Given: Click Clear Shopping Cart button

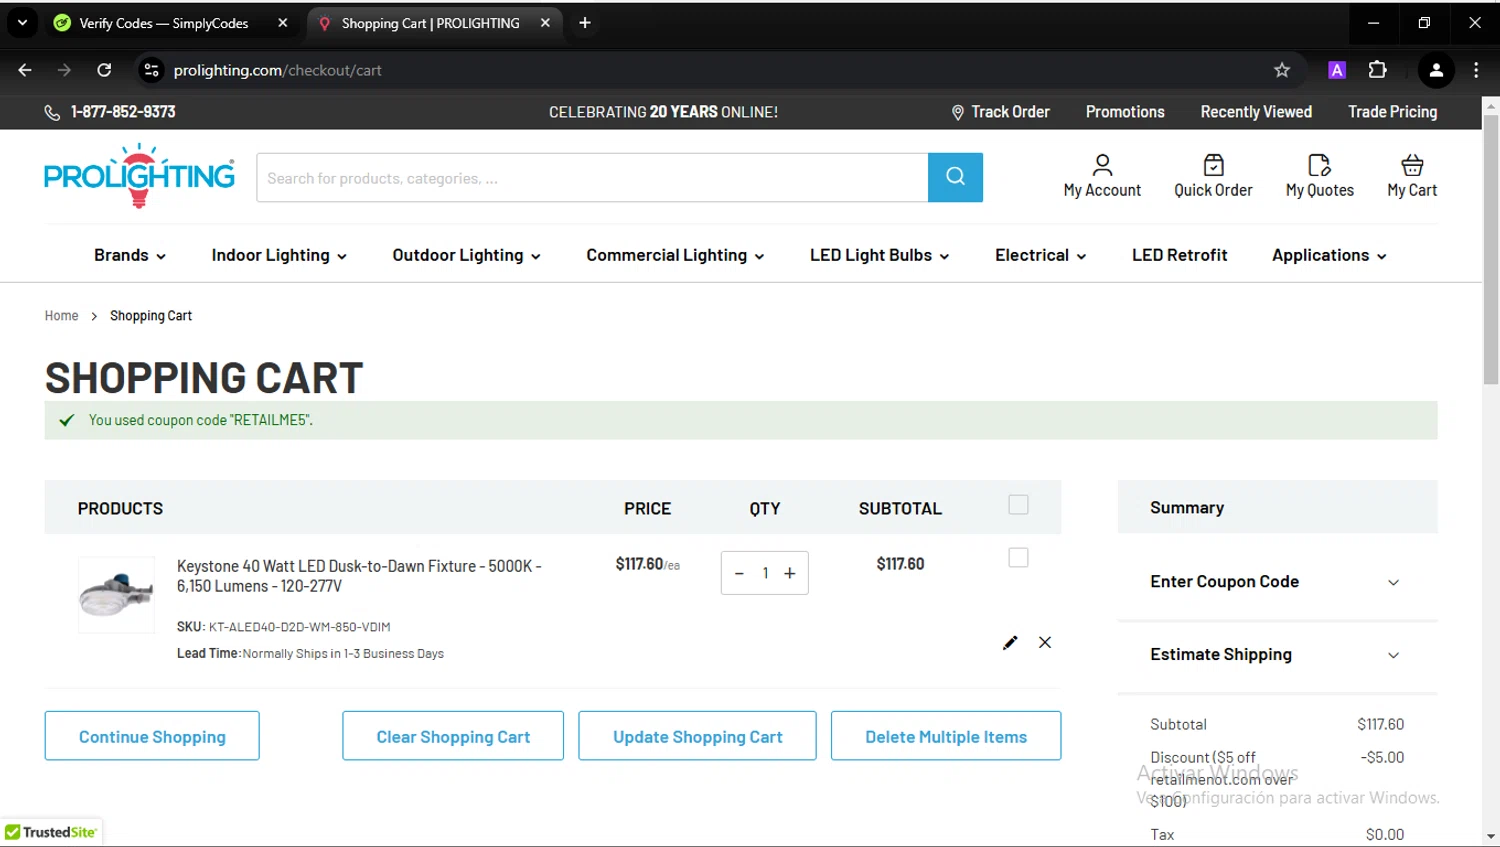Looking at the screenshot, I should click(x=453, y=736).
